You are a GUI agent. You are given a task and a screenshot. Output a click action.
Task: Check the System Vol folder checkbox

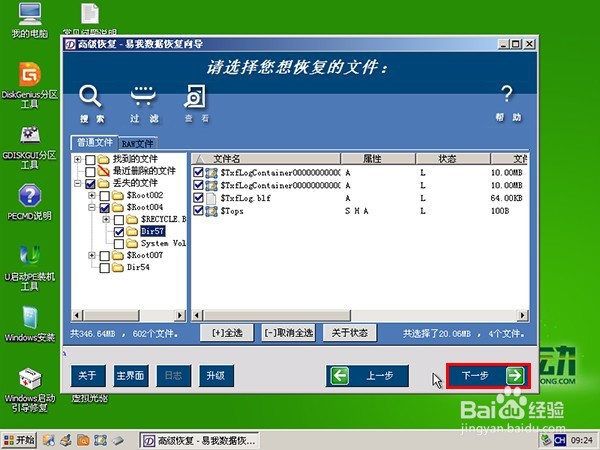point(119,244)
